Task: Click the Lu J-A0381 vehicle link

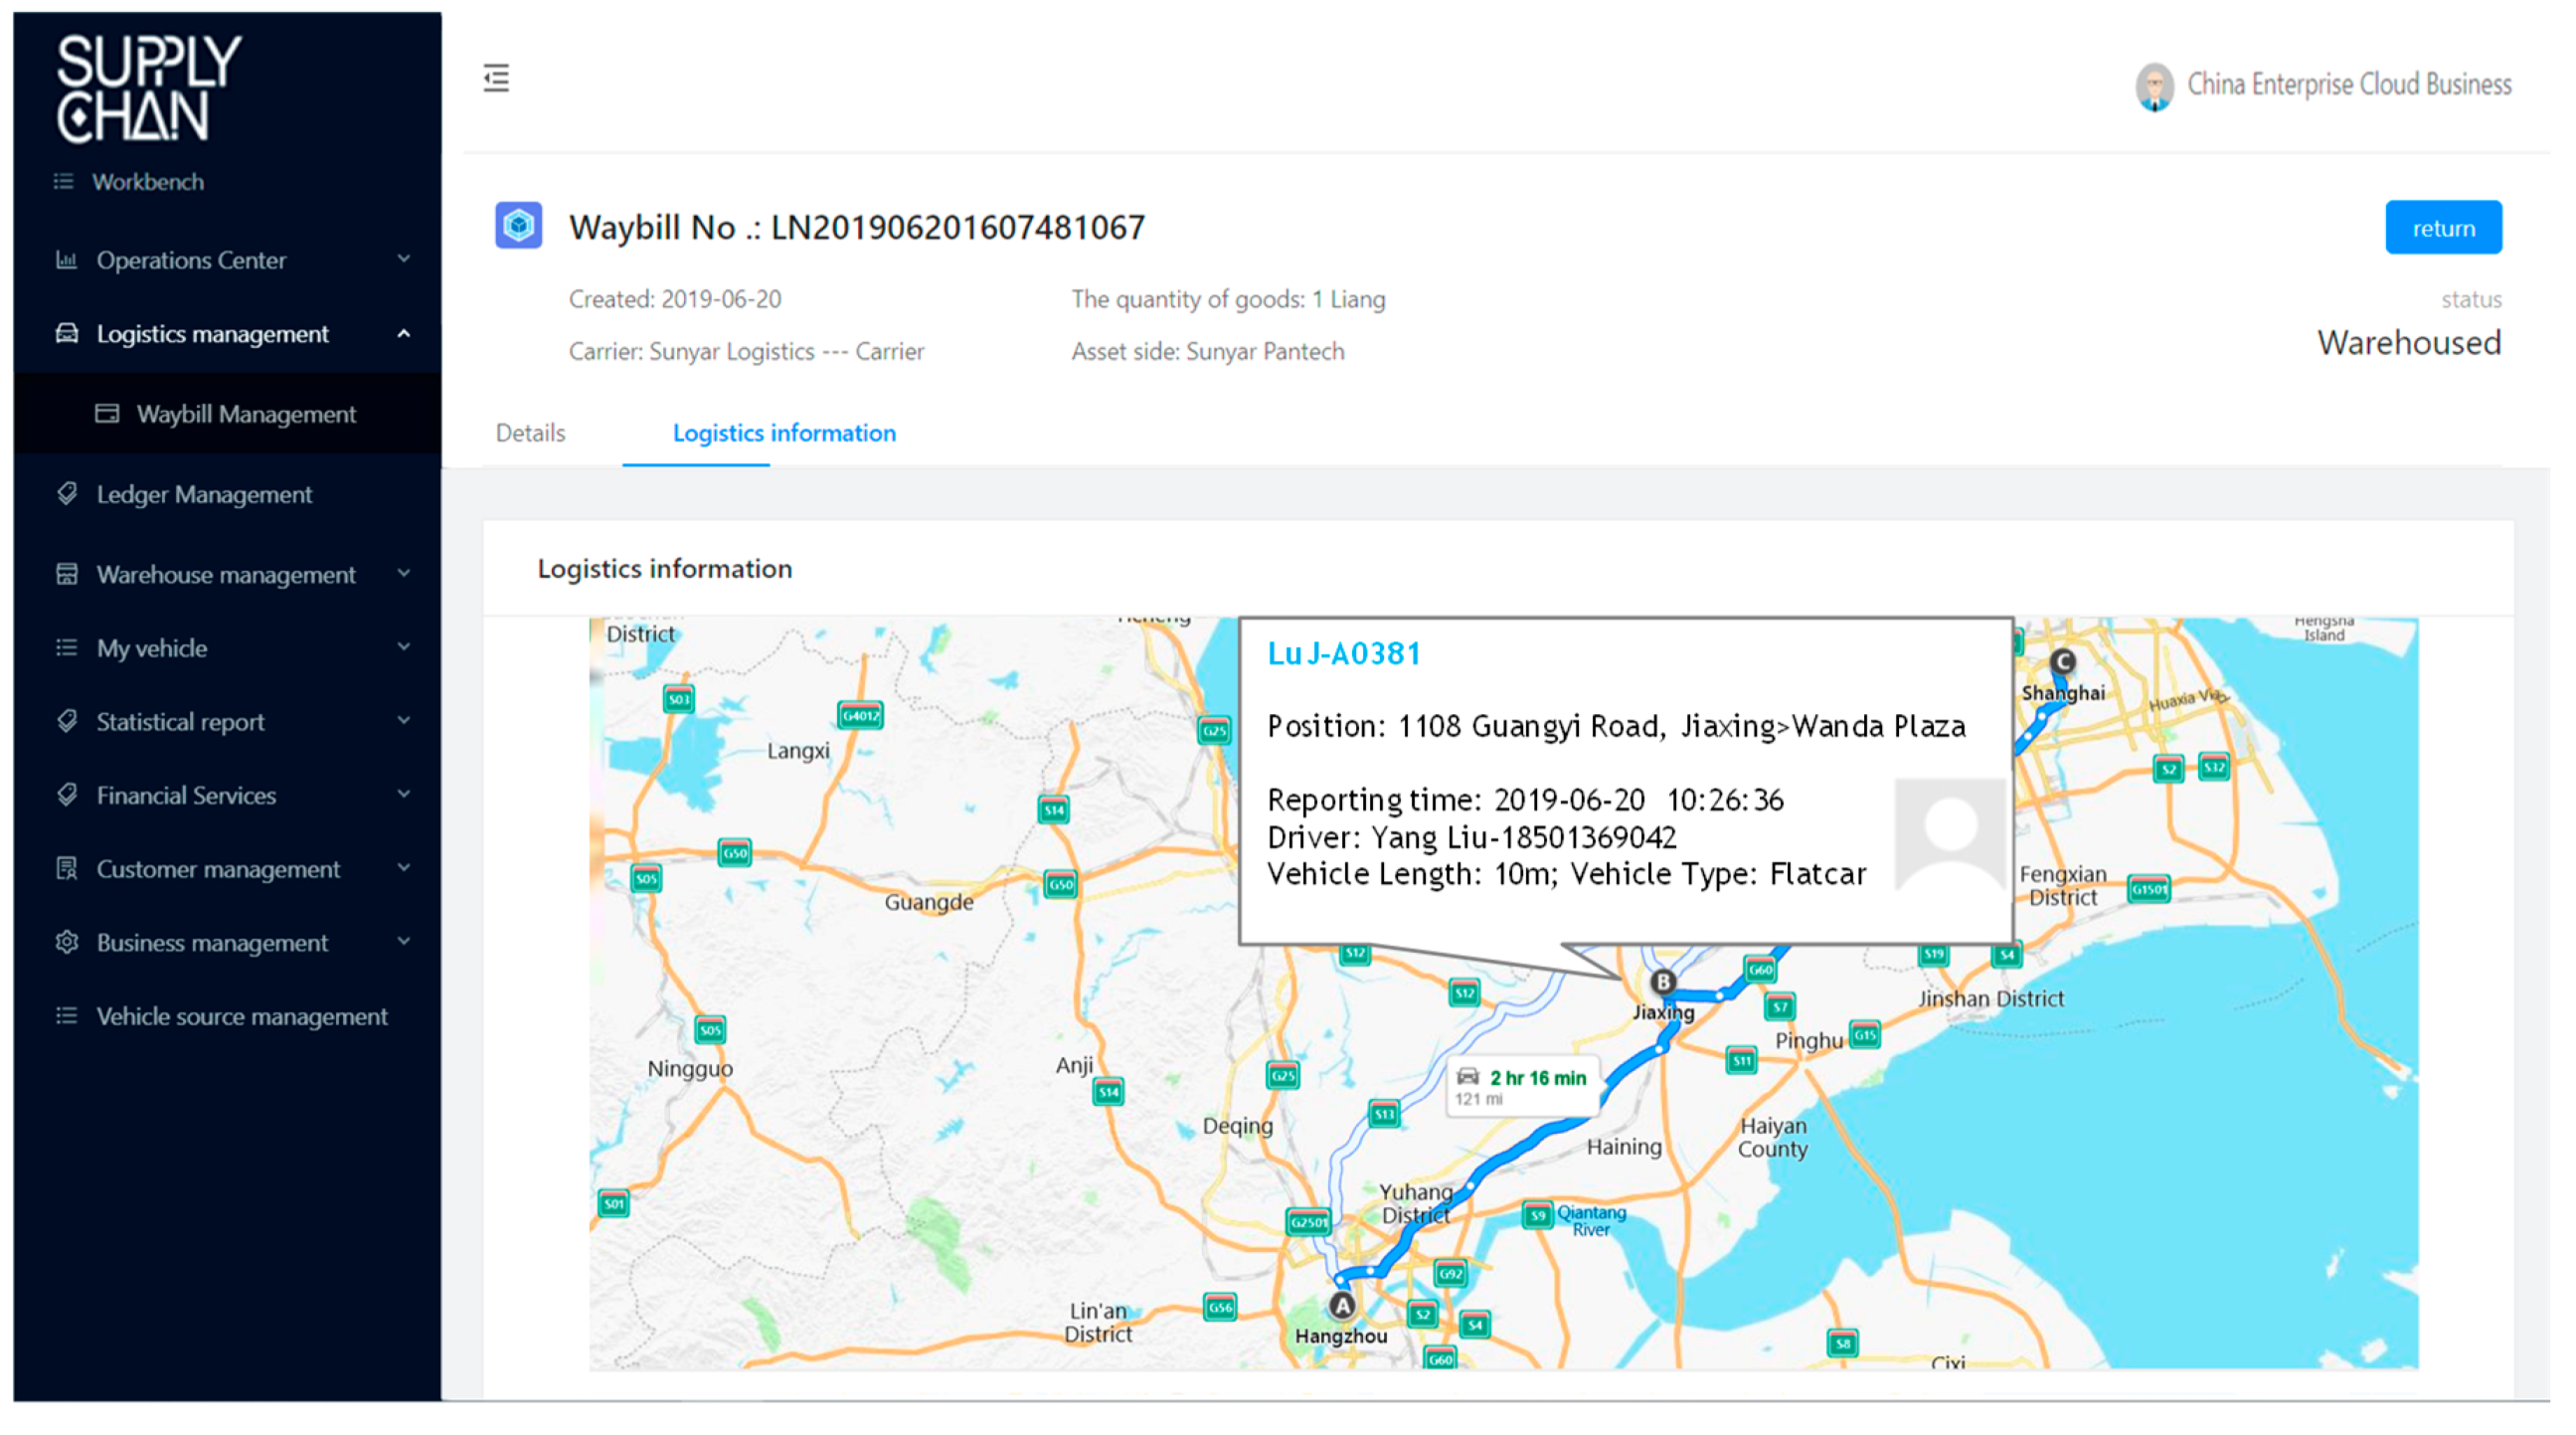Action: (1343, 654)
